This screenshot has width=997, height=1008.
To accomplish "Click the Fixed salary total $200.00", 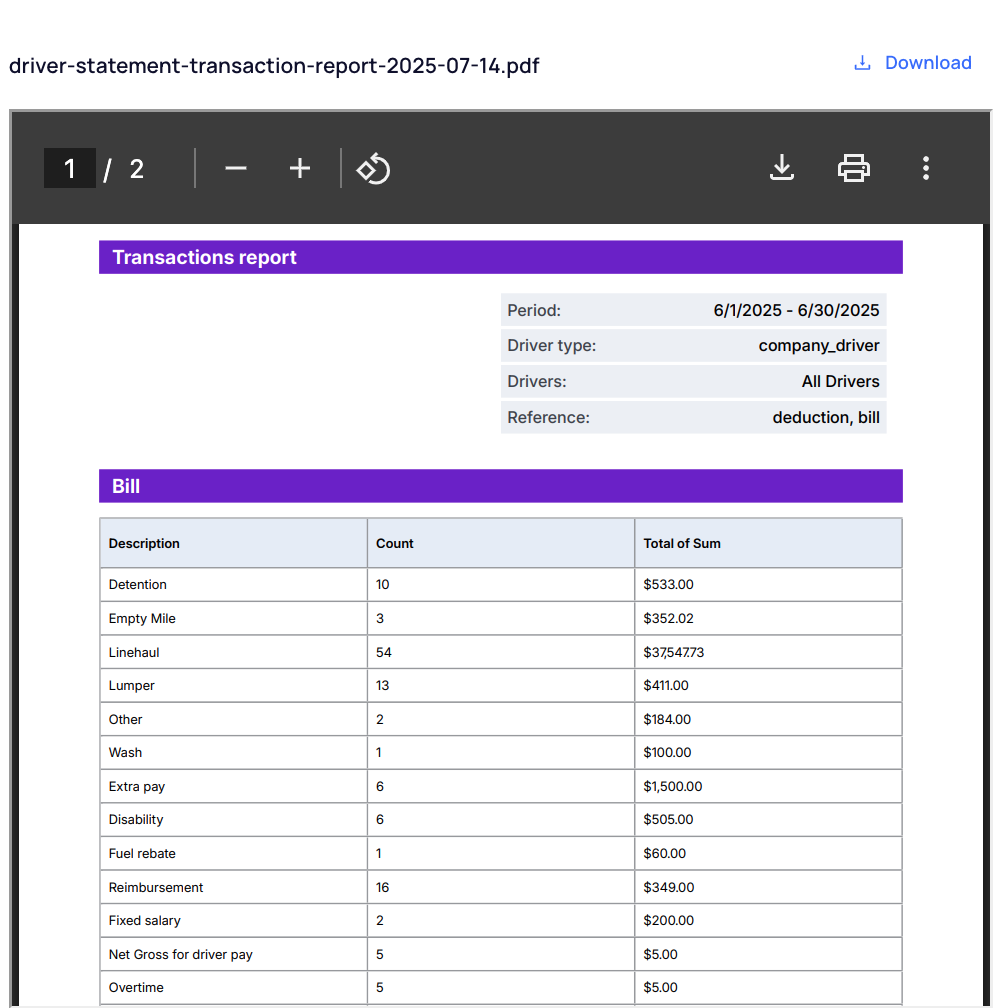I will [669, 921].
